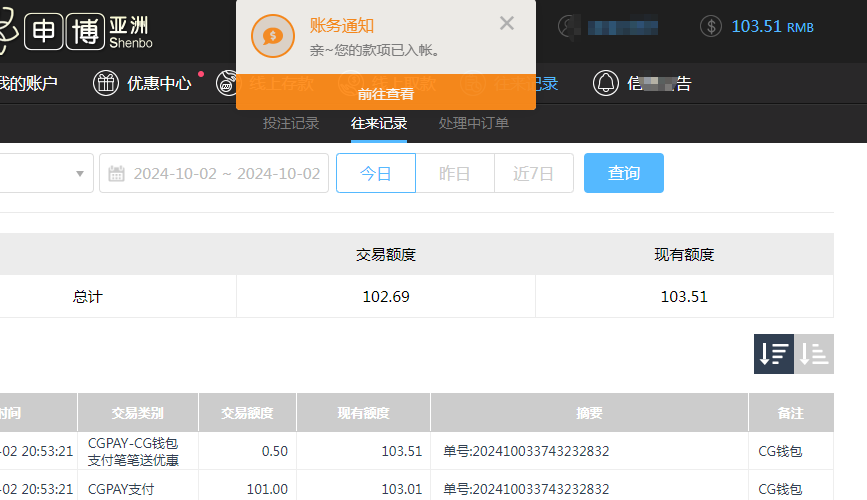Image resolution: width=867 pixels, height=500 pixels.
Task: Click the orange chat-dollar notification icon
Action: coord(272,36)
